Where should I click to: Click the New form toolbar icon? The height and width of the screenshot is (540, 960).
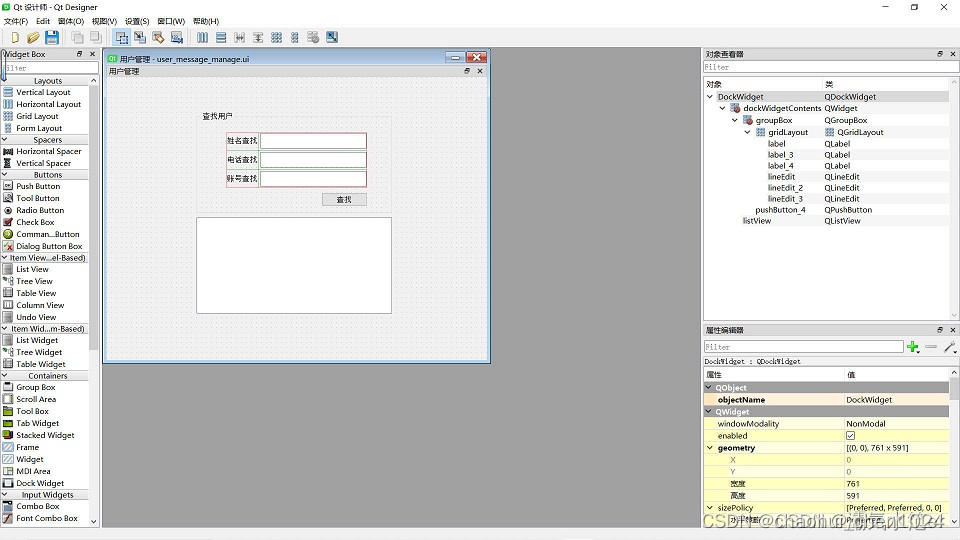pos(15,37)
